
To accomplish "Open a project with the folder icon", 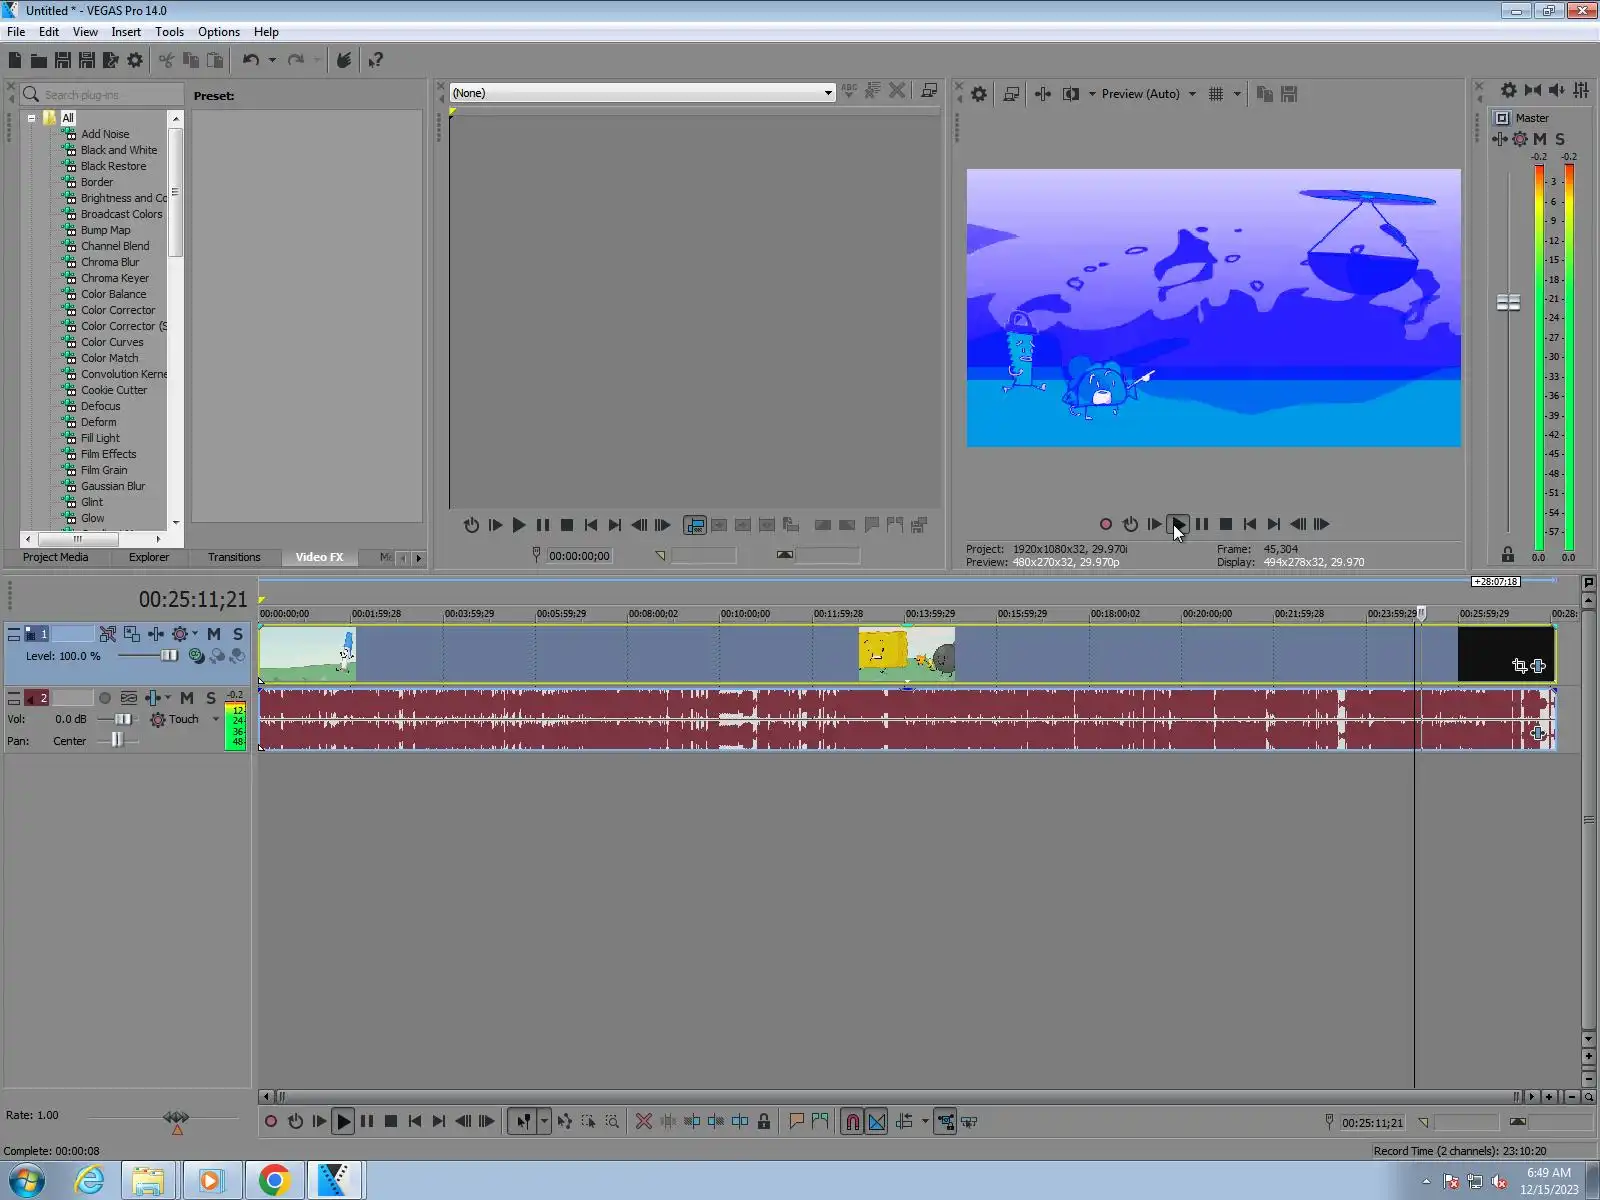I will pos(39,60).
